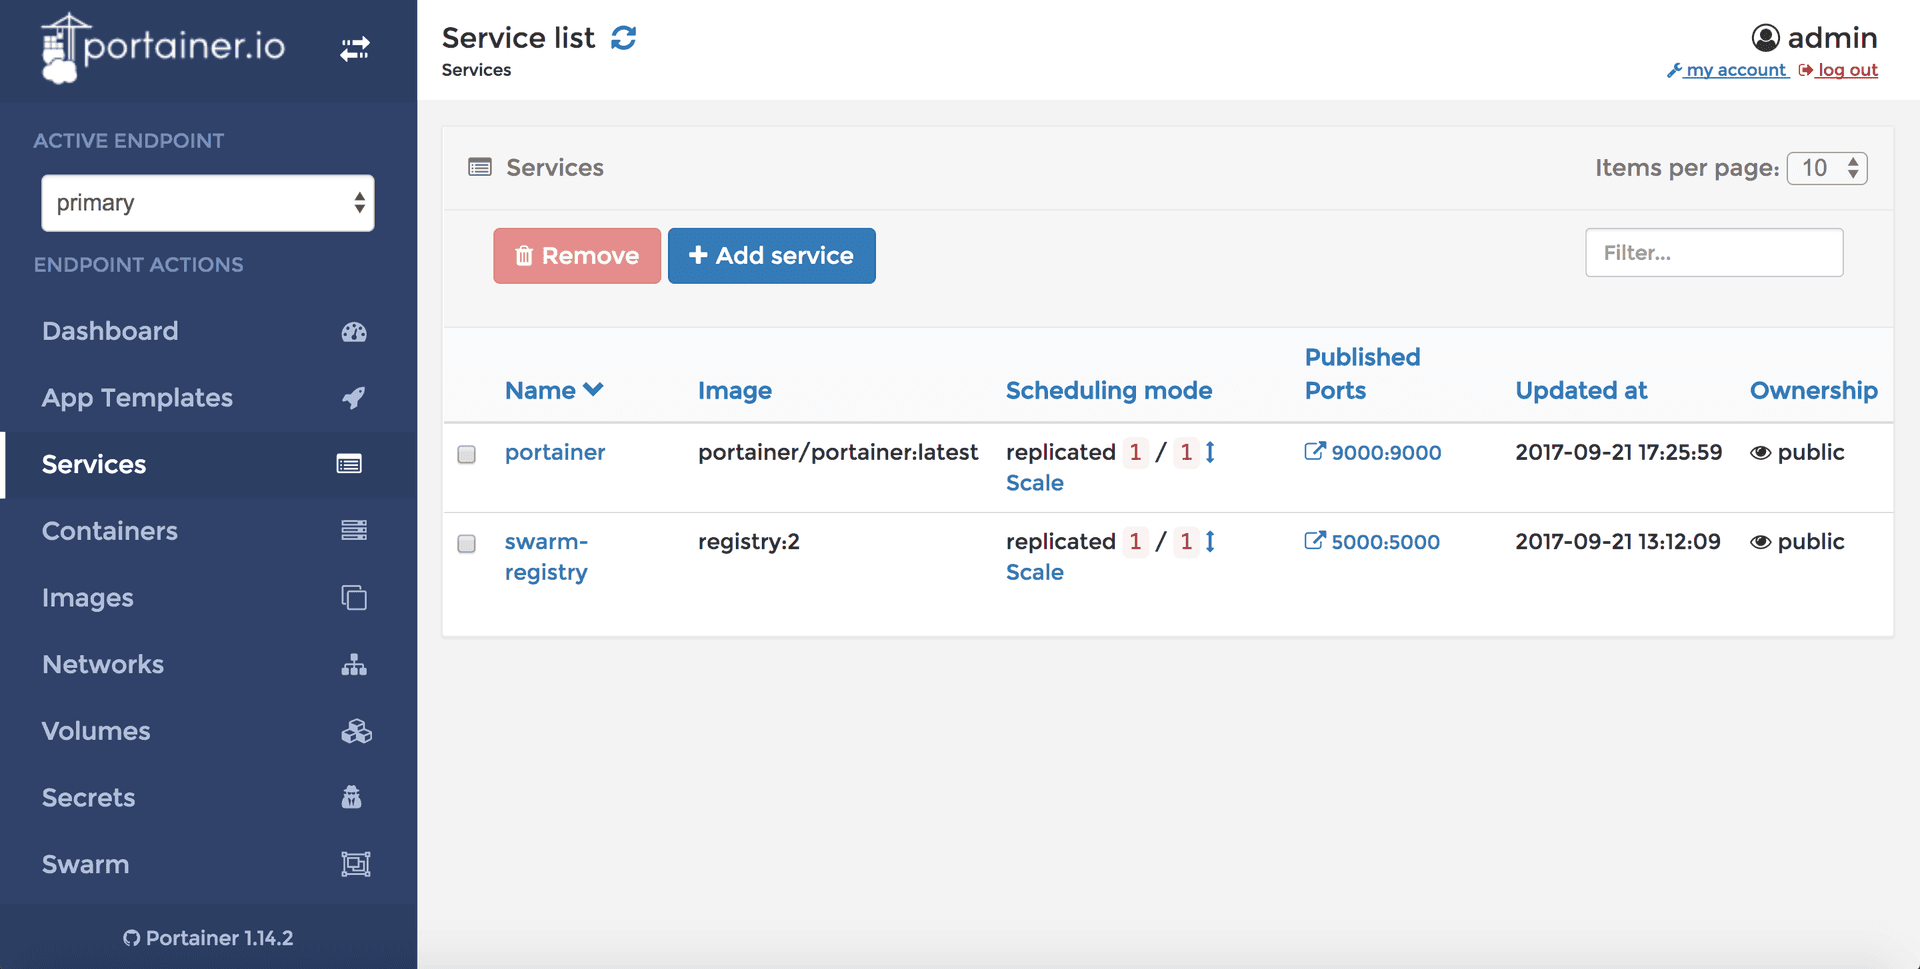The width and height of the screenshot is (1920, 969).
Task: Check the portainer service checkbox
Action: click(466, 454)
